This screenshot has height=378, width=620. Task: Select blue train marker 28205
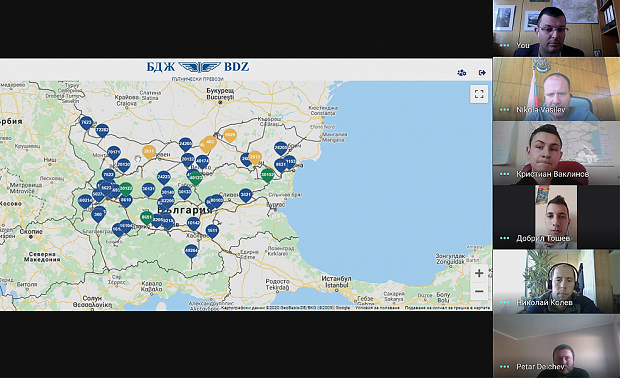[280, 149]
